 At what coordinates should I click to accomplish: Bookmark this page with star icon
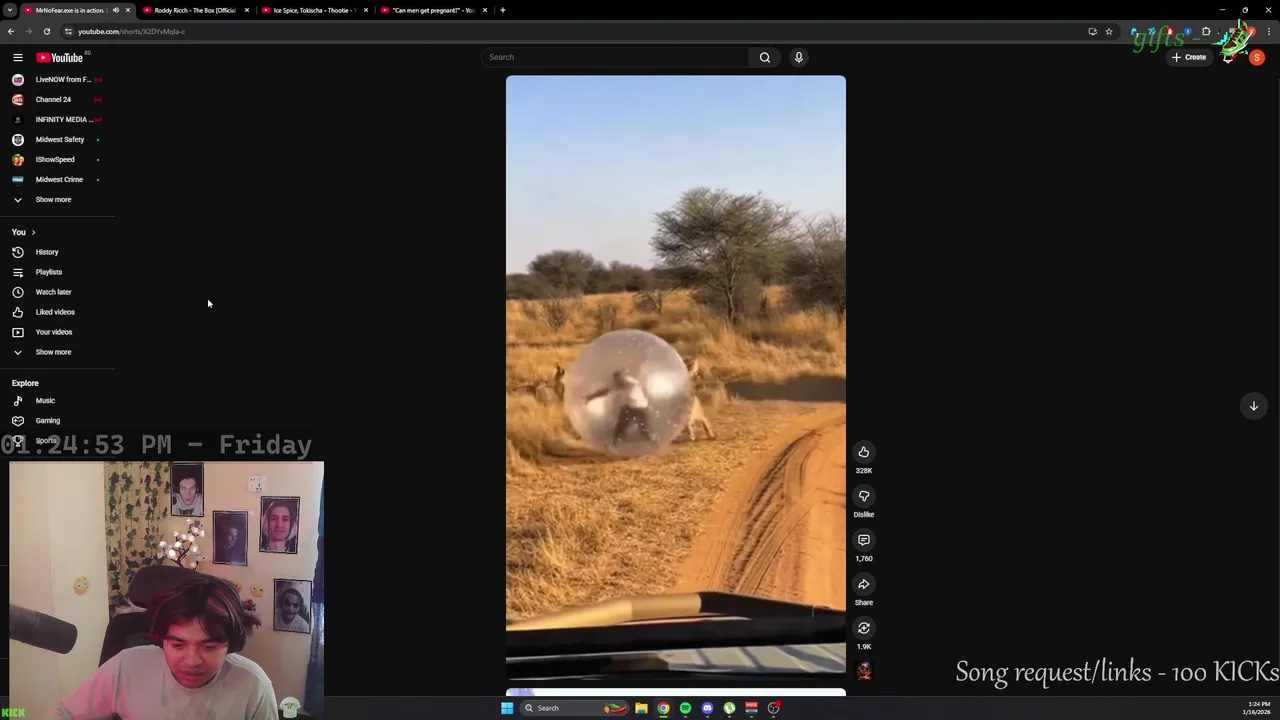(x=1109, y=31)
